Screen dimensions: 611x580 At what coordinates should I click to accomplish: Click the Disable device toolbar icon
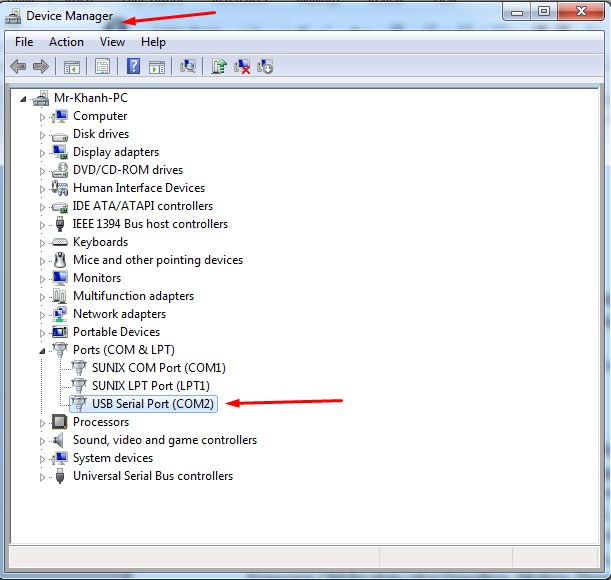pyautogui.click(x=265, y=66)
